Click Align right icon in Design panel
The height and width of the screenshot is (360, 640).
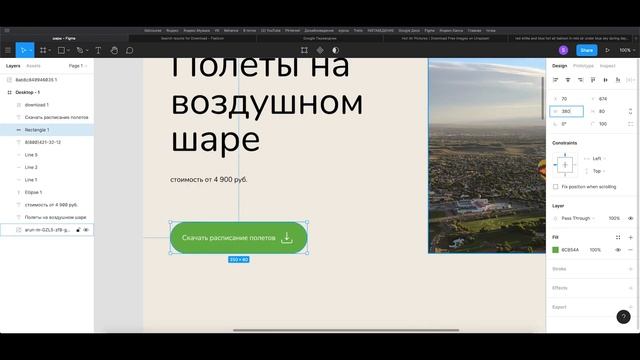[x=580, y=80]
